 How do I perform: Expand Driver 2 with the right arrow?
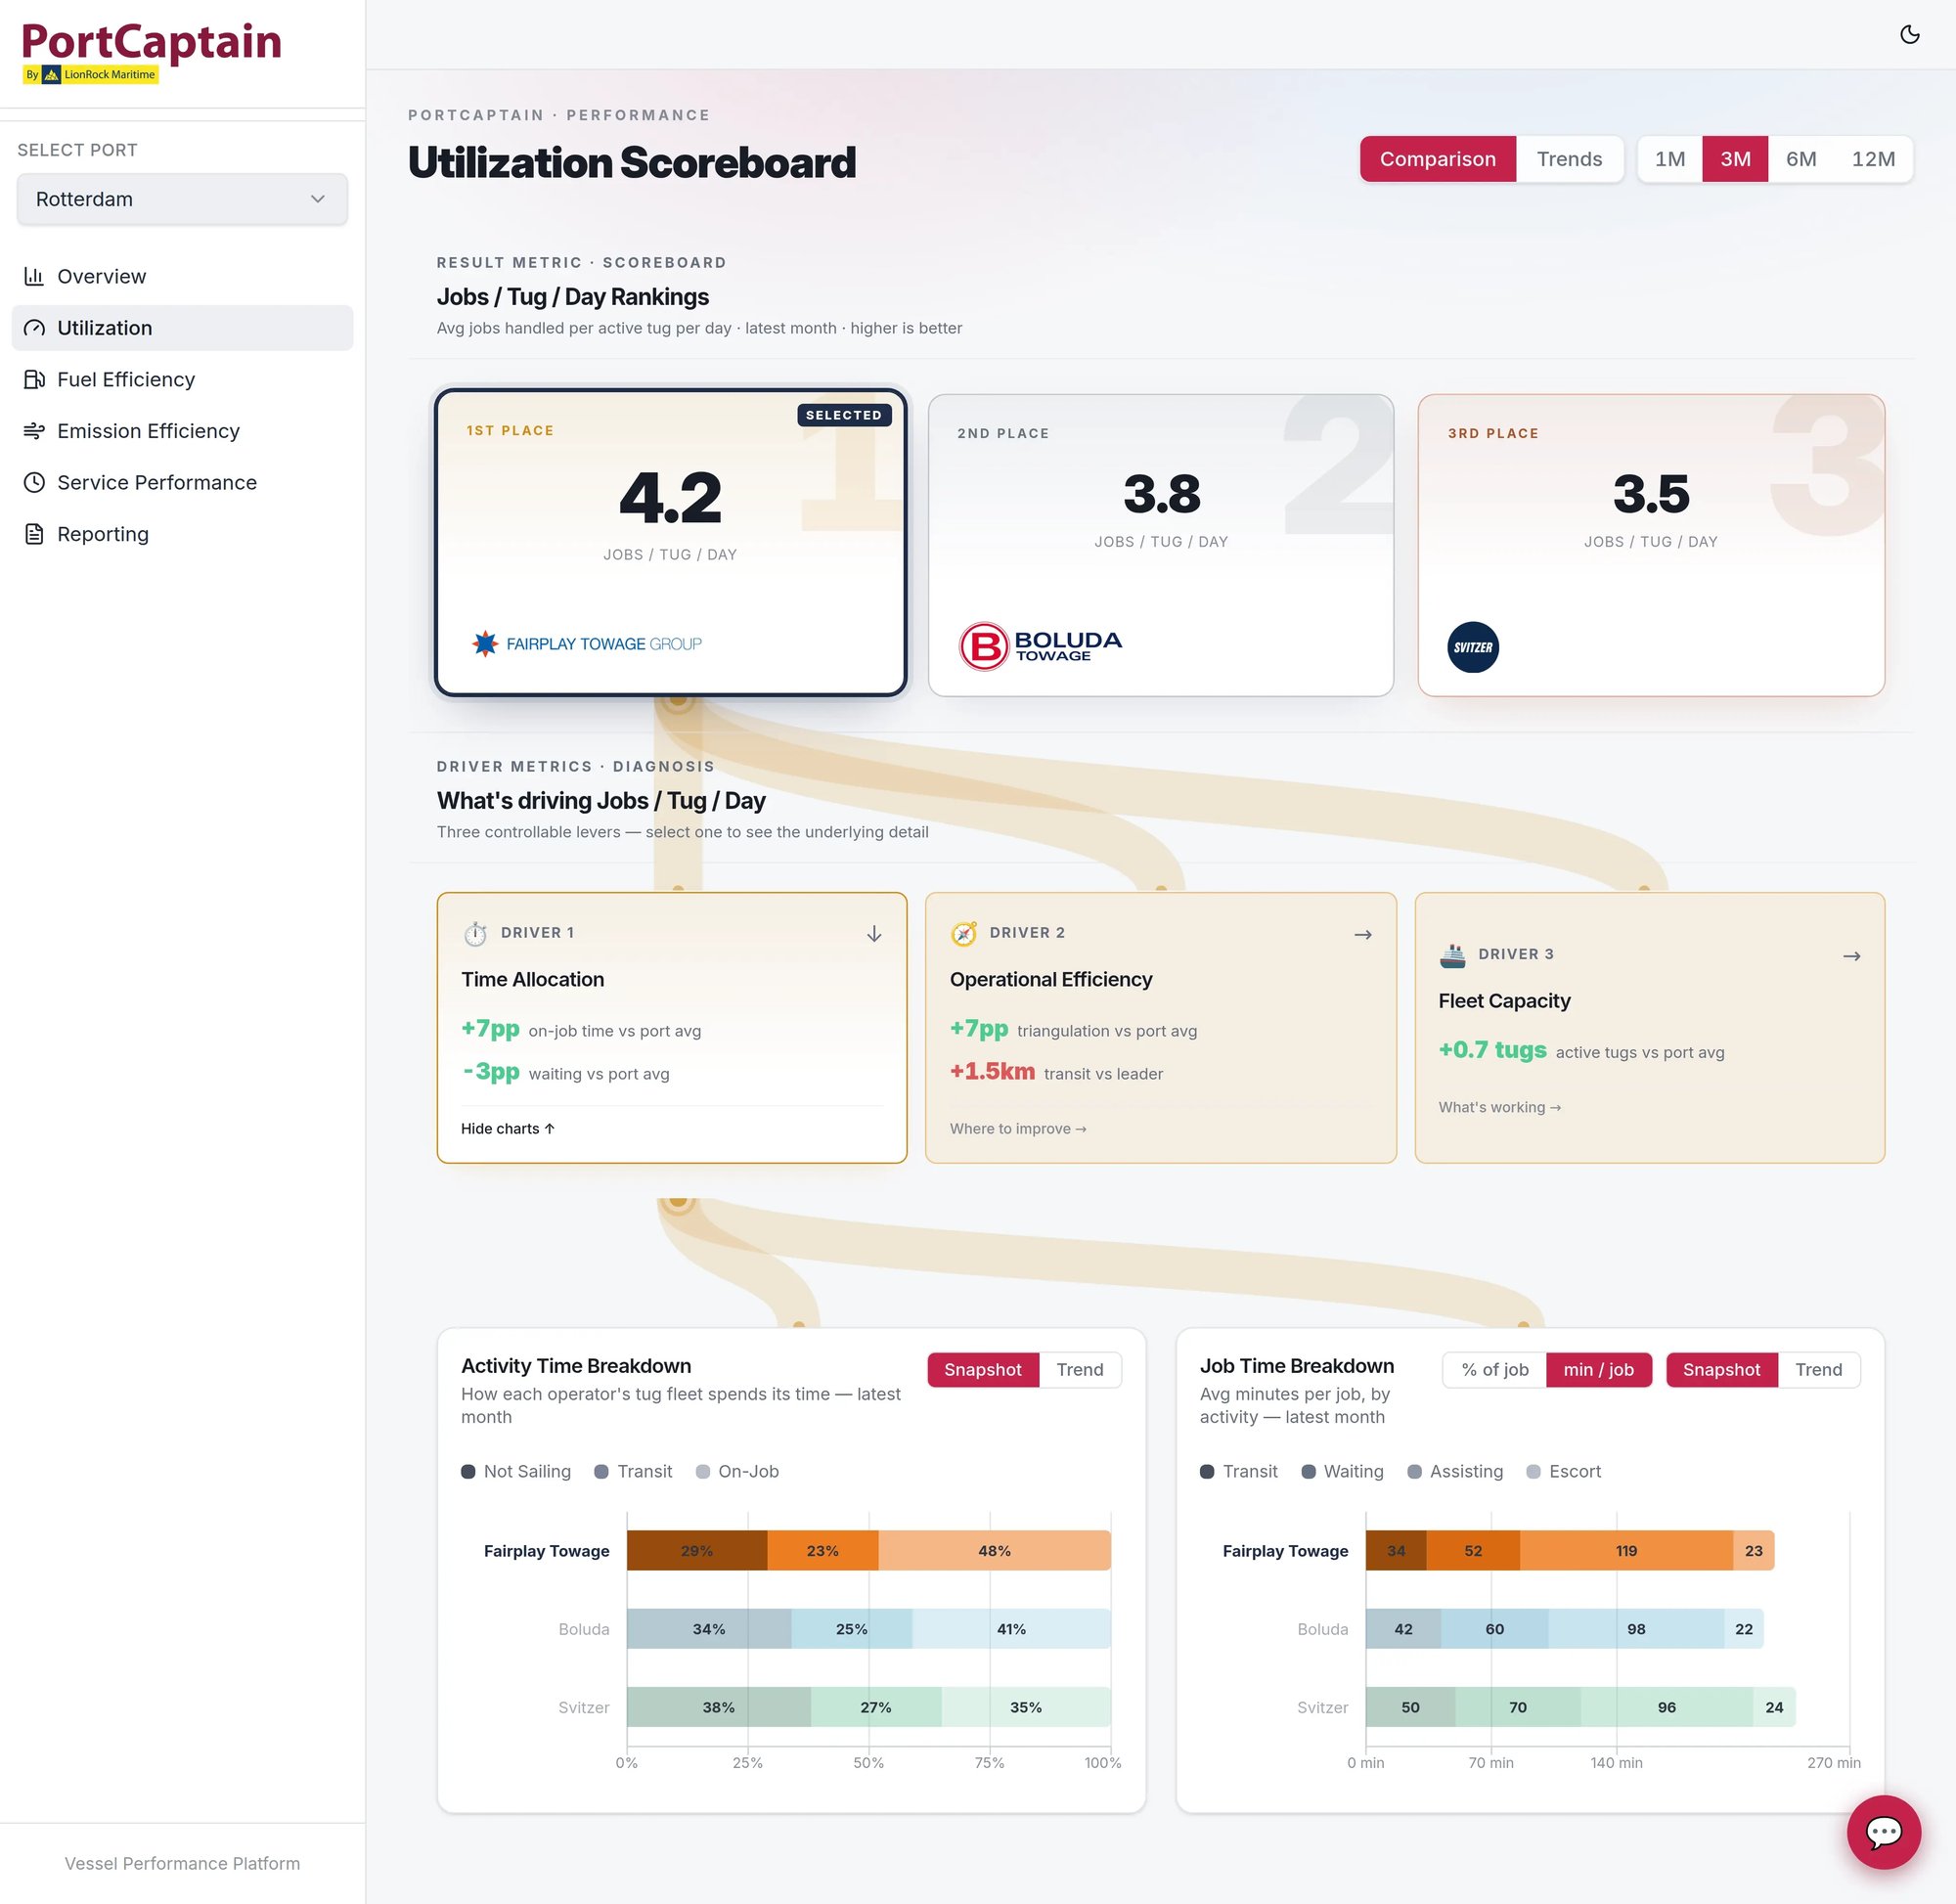(x=1362, y=934)
